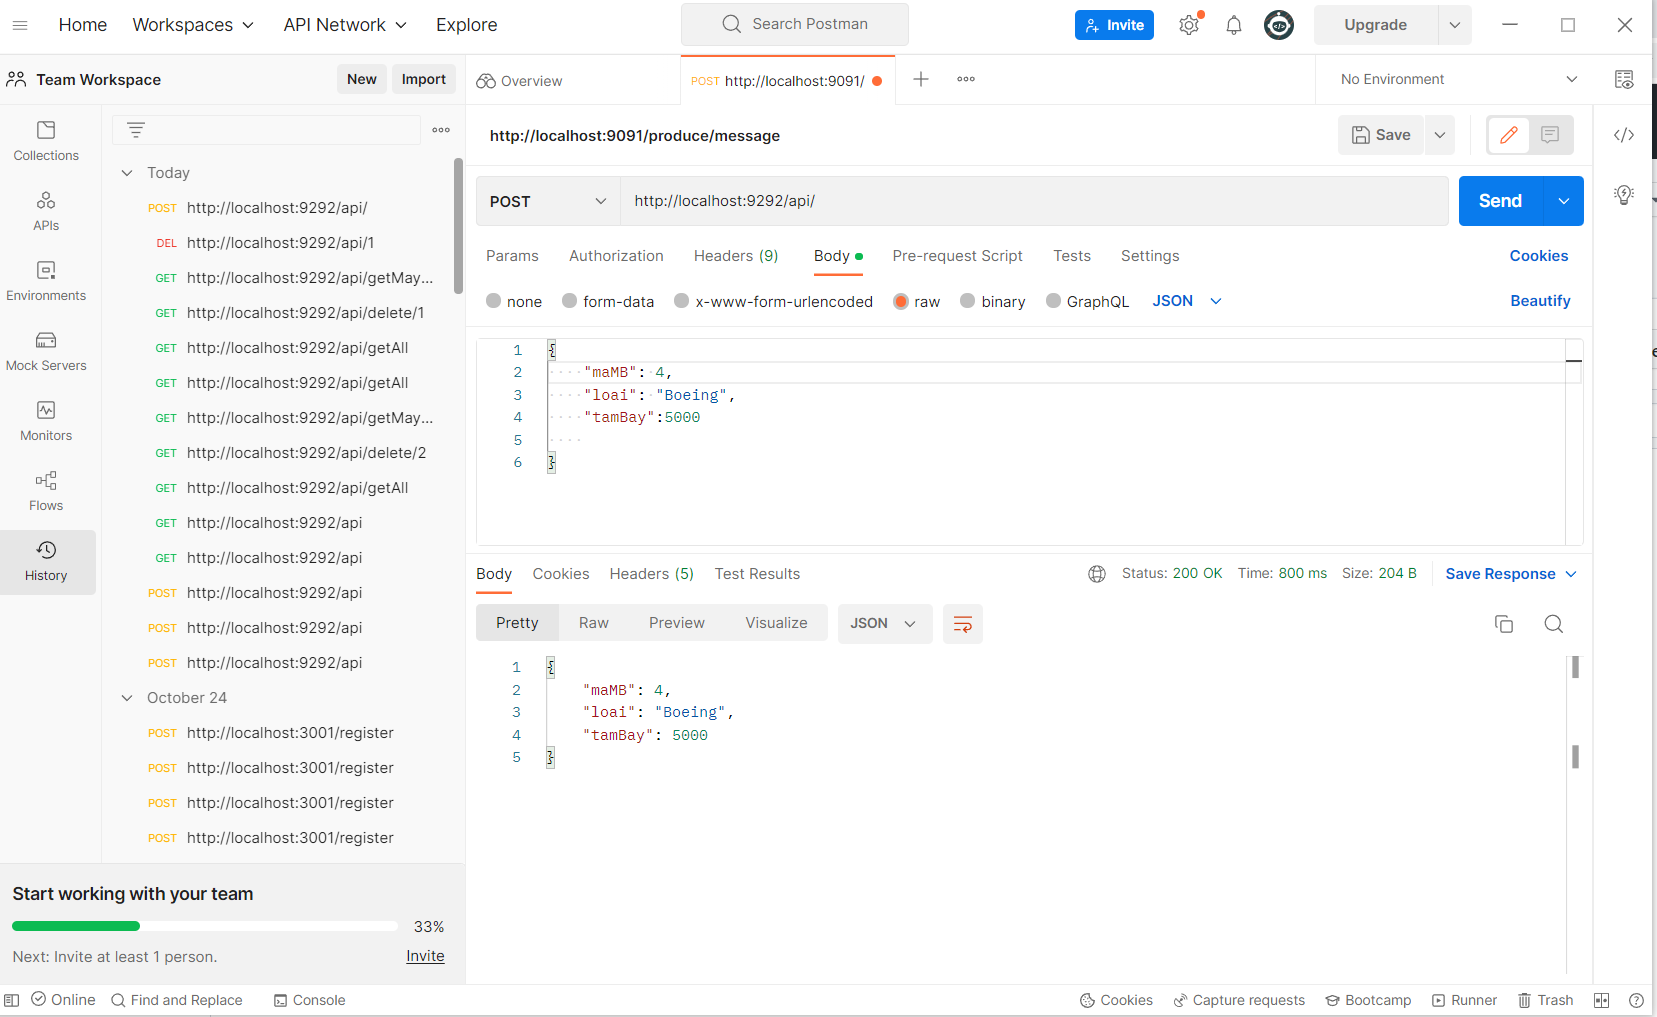This screenshot has width=1657, height=1017.
Task: Open the APIs sidebar panel
Action: pos(46,211)
